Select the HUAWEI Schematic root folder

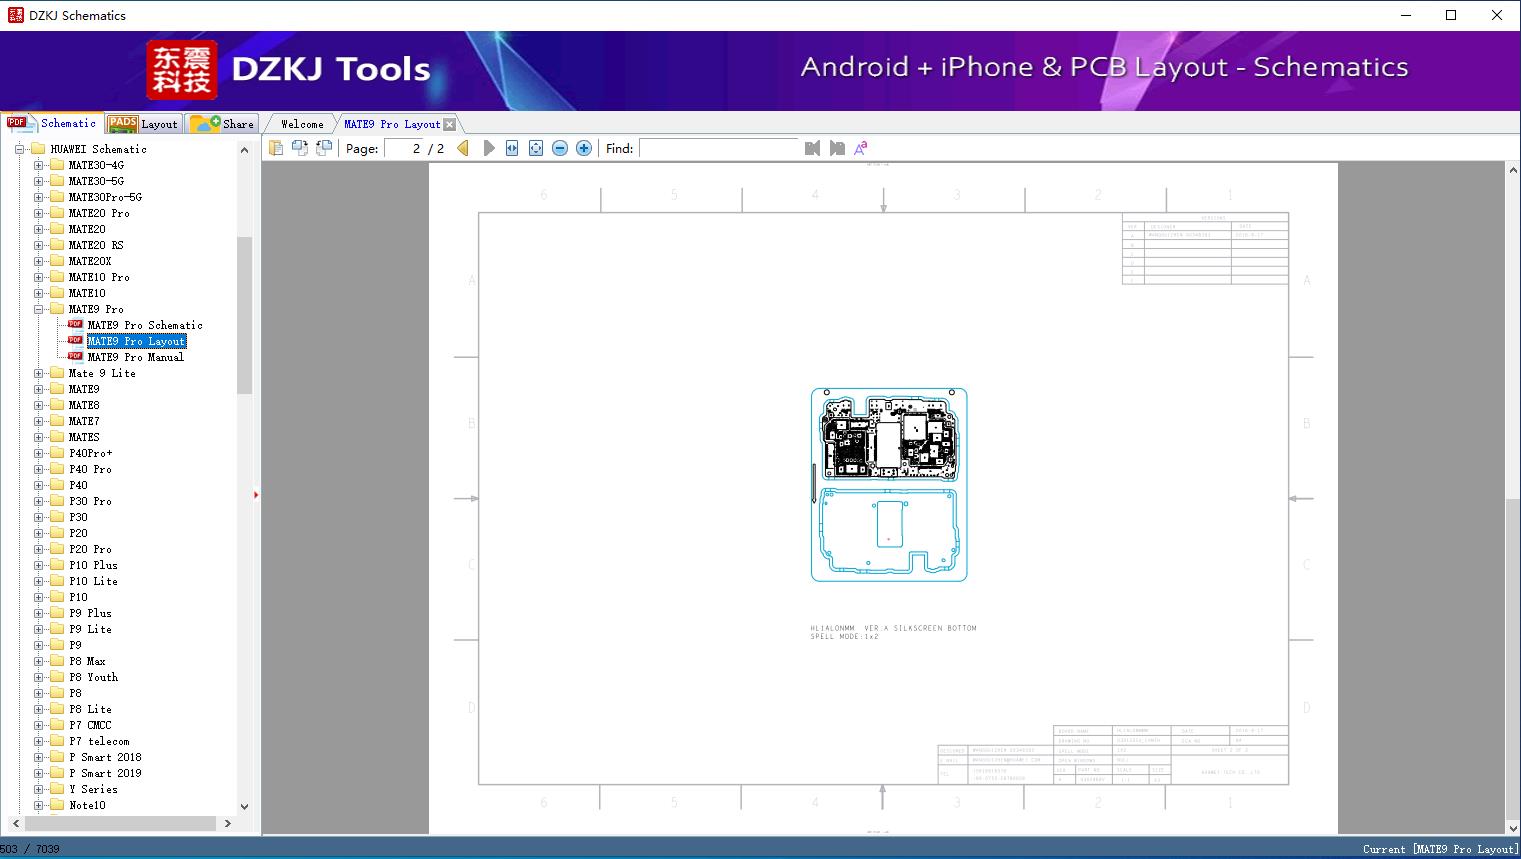[98, 149]
